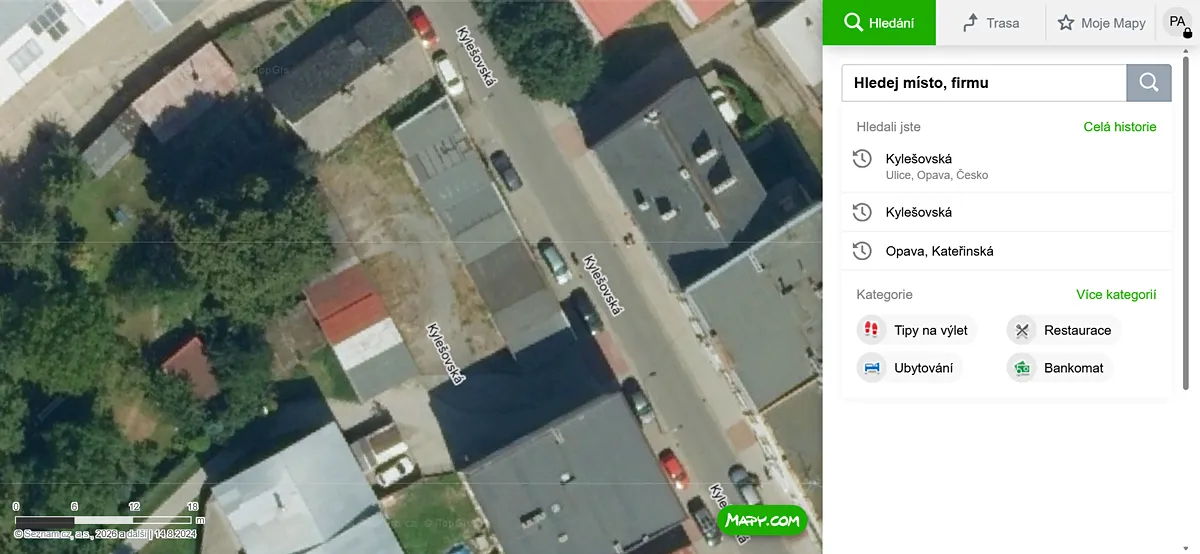
Task: Switch to the Hledání tab
Action: click(879, 22)
